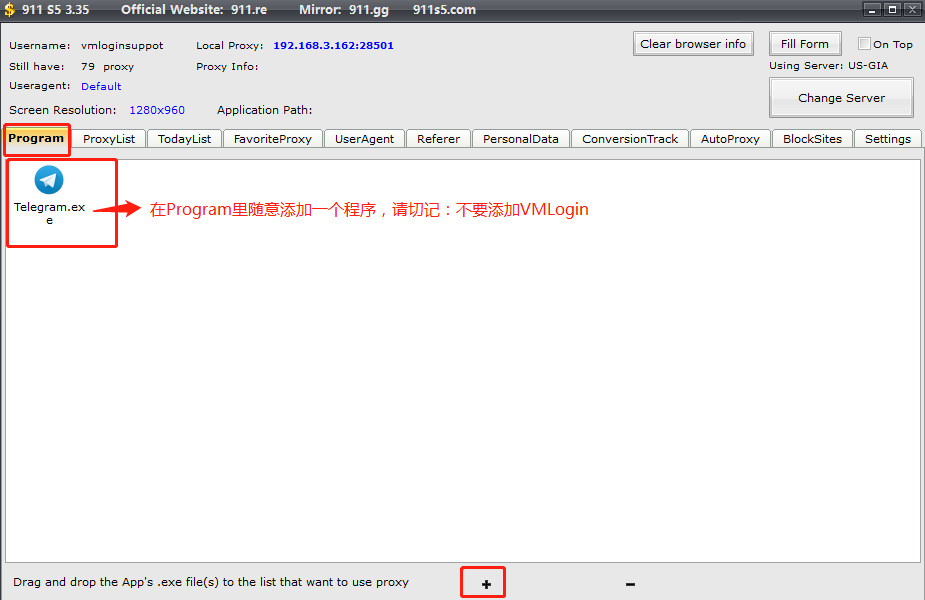Click the Telegram.exe program icon
Viewport: 925px width, 600px height.
(49, 181)
